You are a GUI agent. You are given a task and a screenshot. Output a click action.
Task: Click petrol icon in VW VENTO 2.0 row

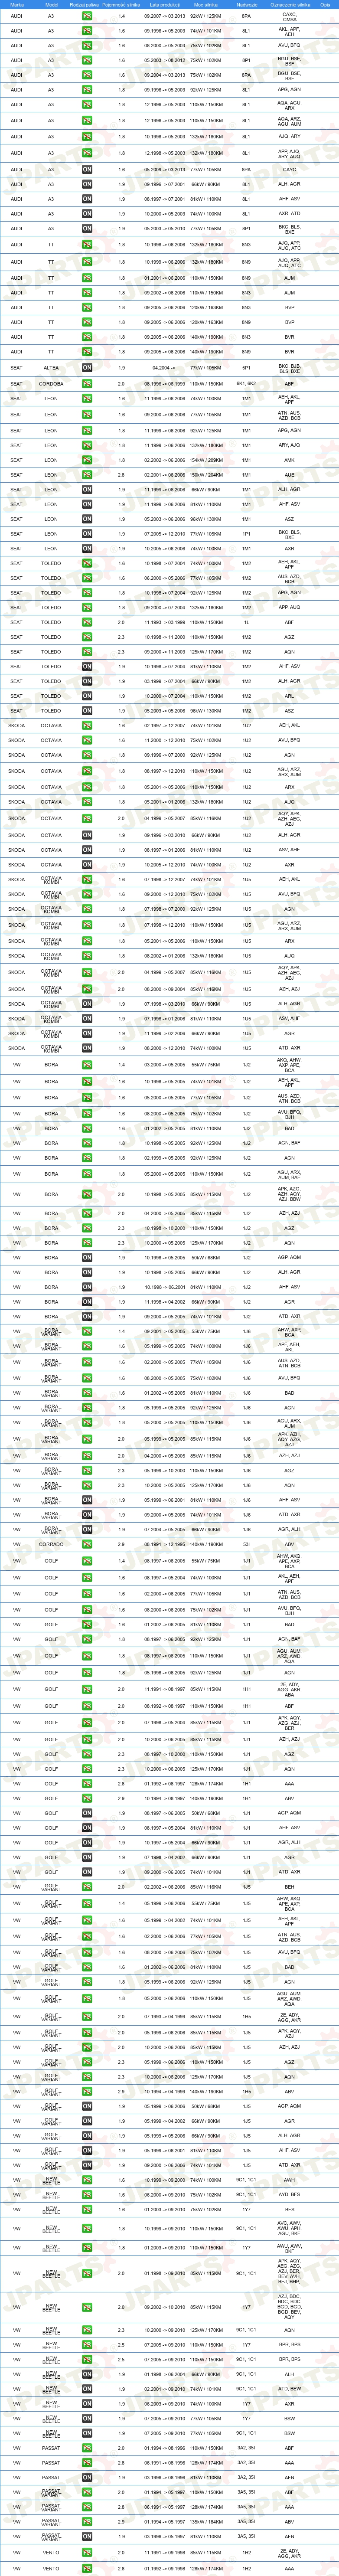click(87, 2552)
